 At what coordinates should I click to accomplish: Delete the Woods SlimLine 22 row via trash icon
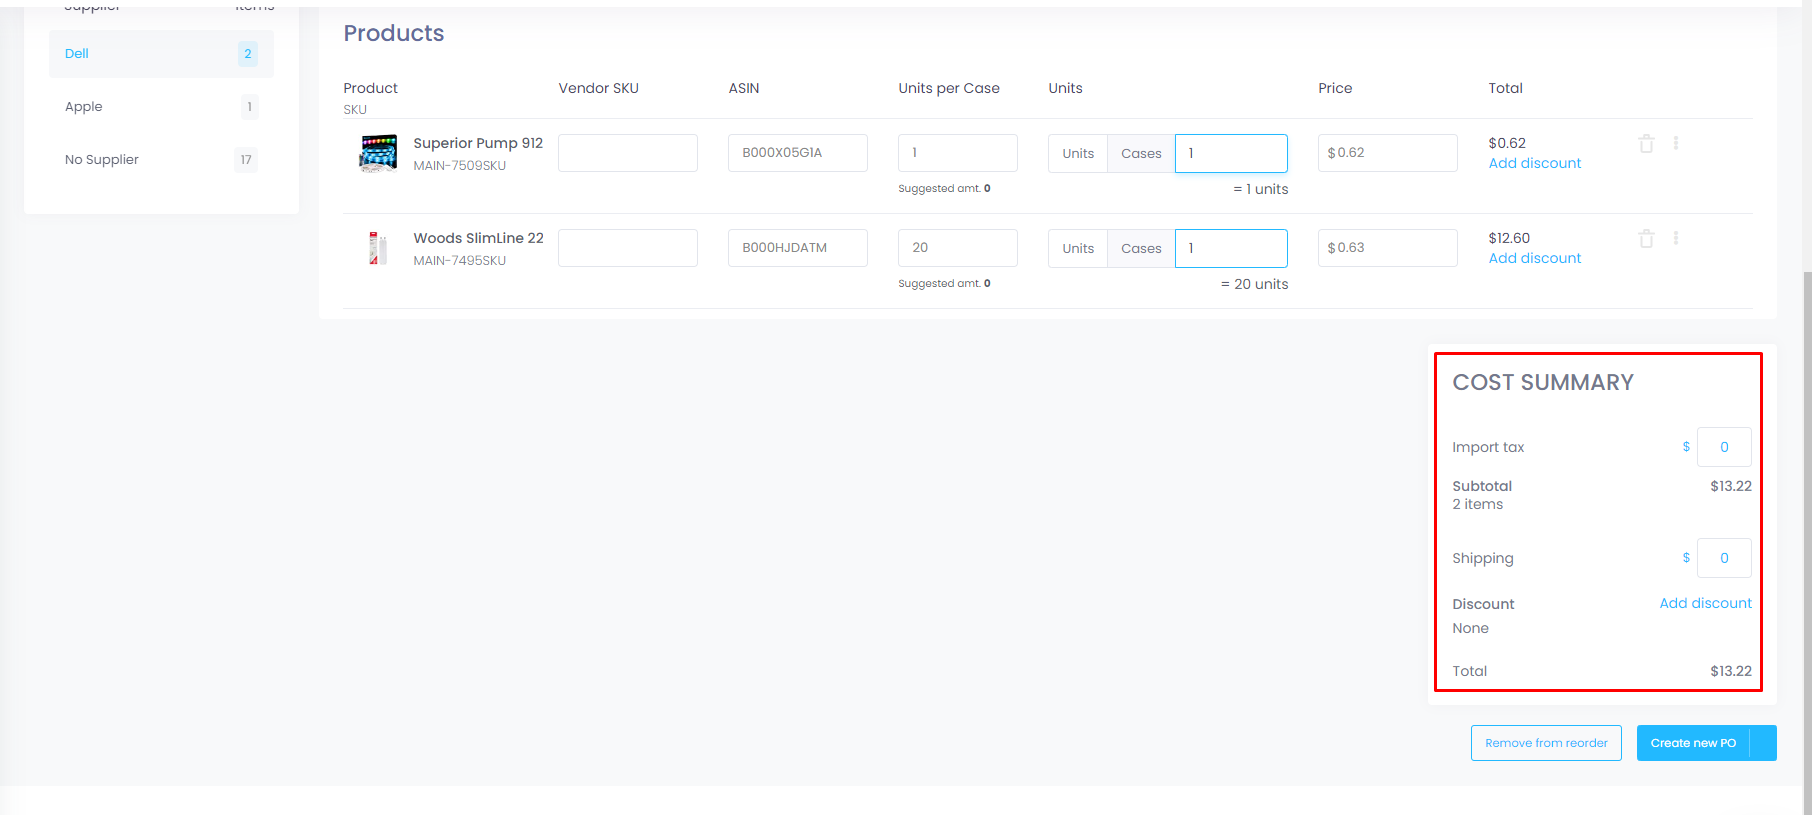(x=1646, y=238)
